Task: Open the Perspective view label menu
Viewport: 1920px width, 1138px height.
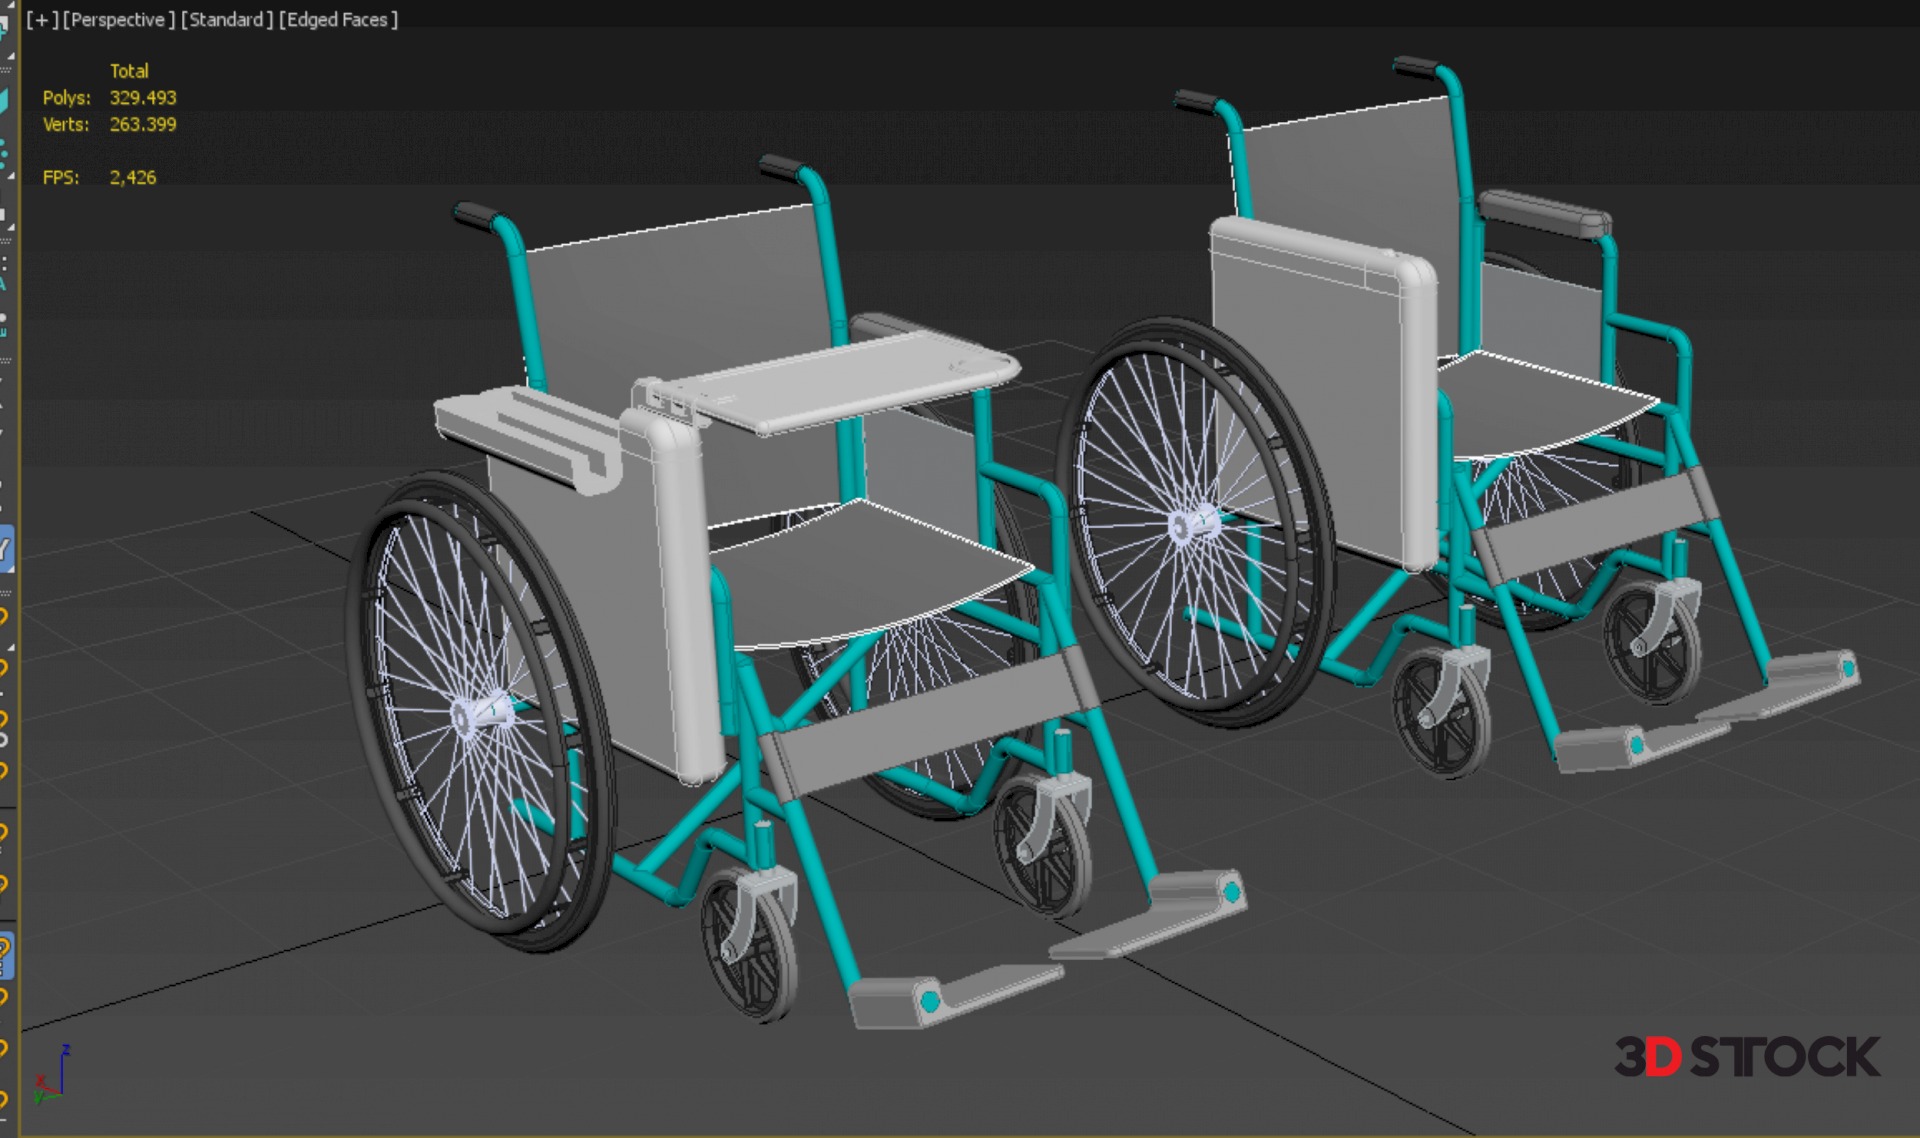Action: point(117,20)
